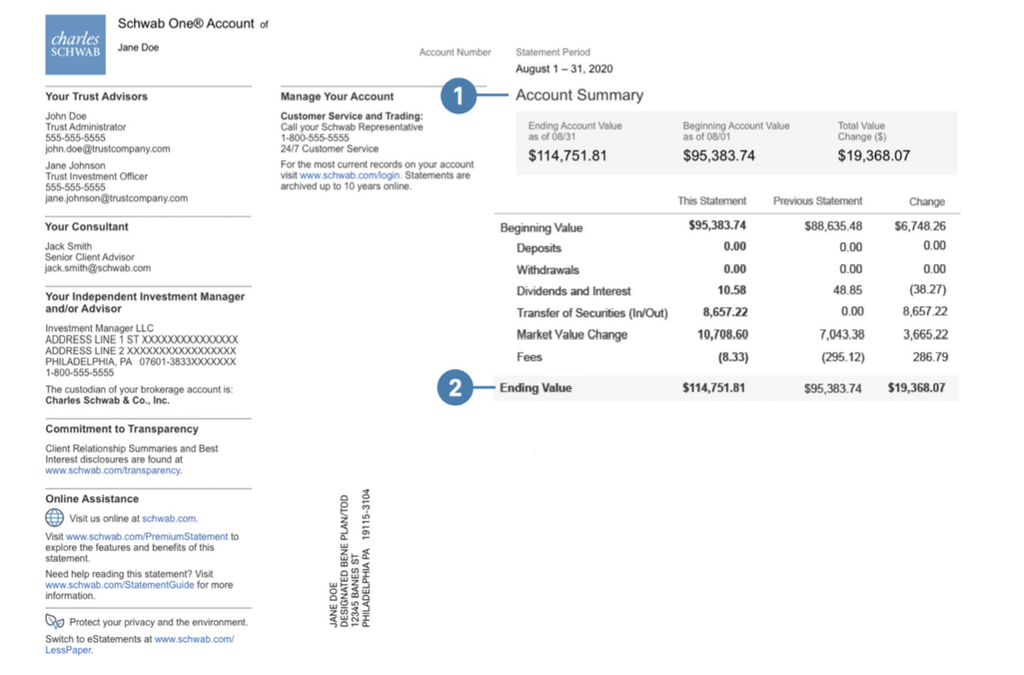Click the jack.smith@schwab.com email
The width and height of the screenshot is (1024, 675).
(x=98, y=268)
